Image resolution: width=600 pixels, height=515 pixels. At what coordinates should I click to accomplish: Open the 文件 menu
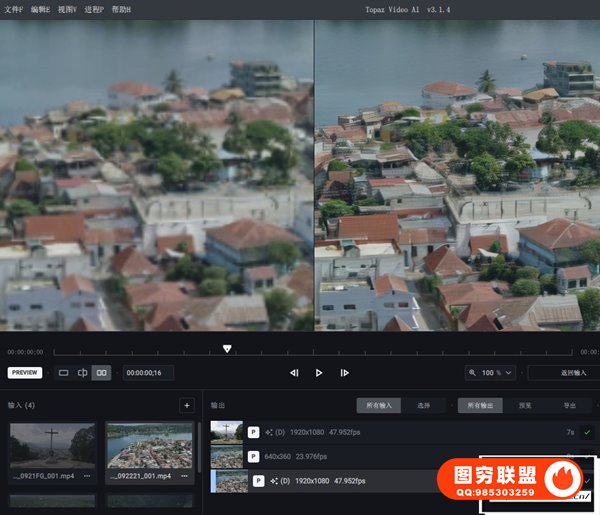(13, 9)
